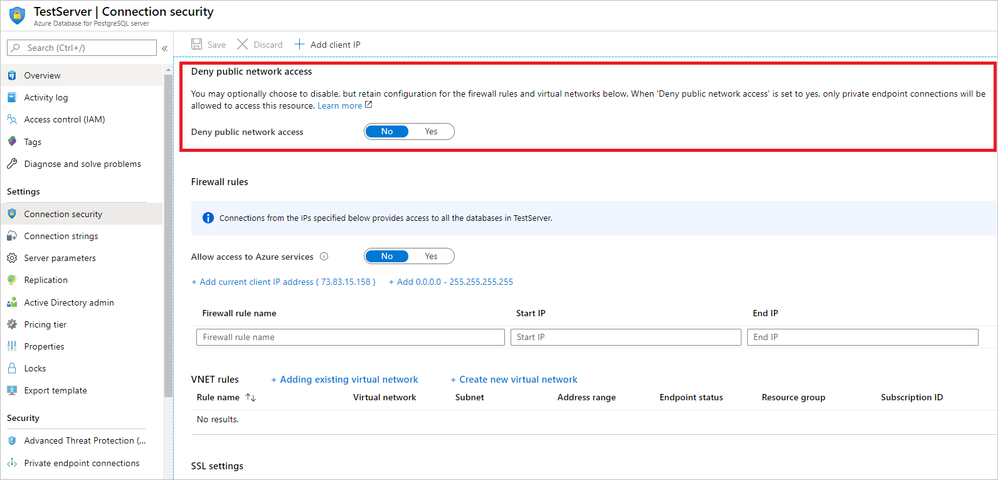Click the Save disk icon
Screen dimensions: 998x480
[x=197, y=45]
